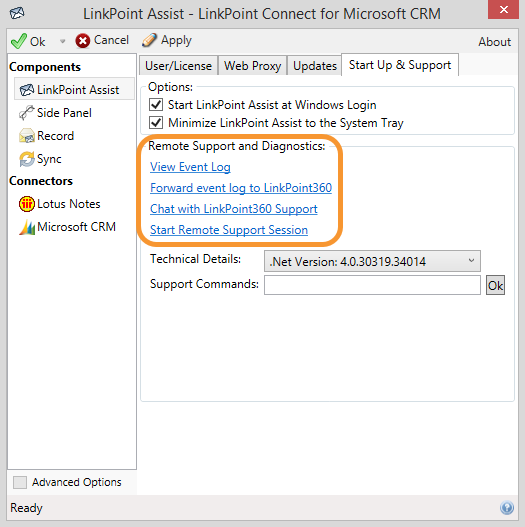Click Chat with LinkPoint360 Support link
Screen dimensions: 525x527
point(234,209)
